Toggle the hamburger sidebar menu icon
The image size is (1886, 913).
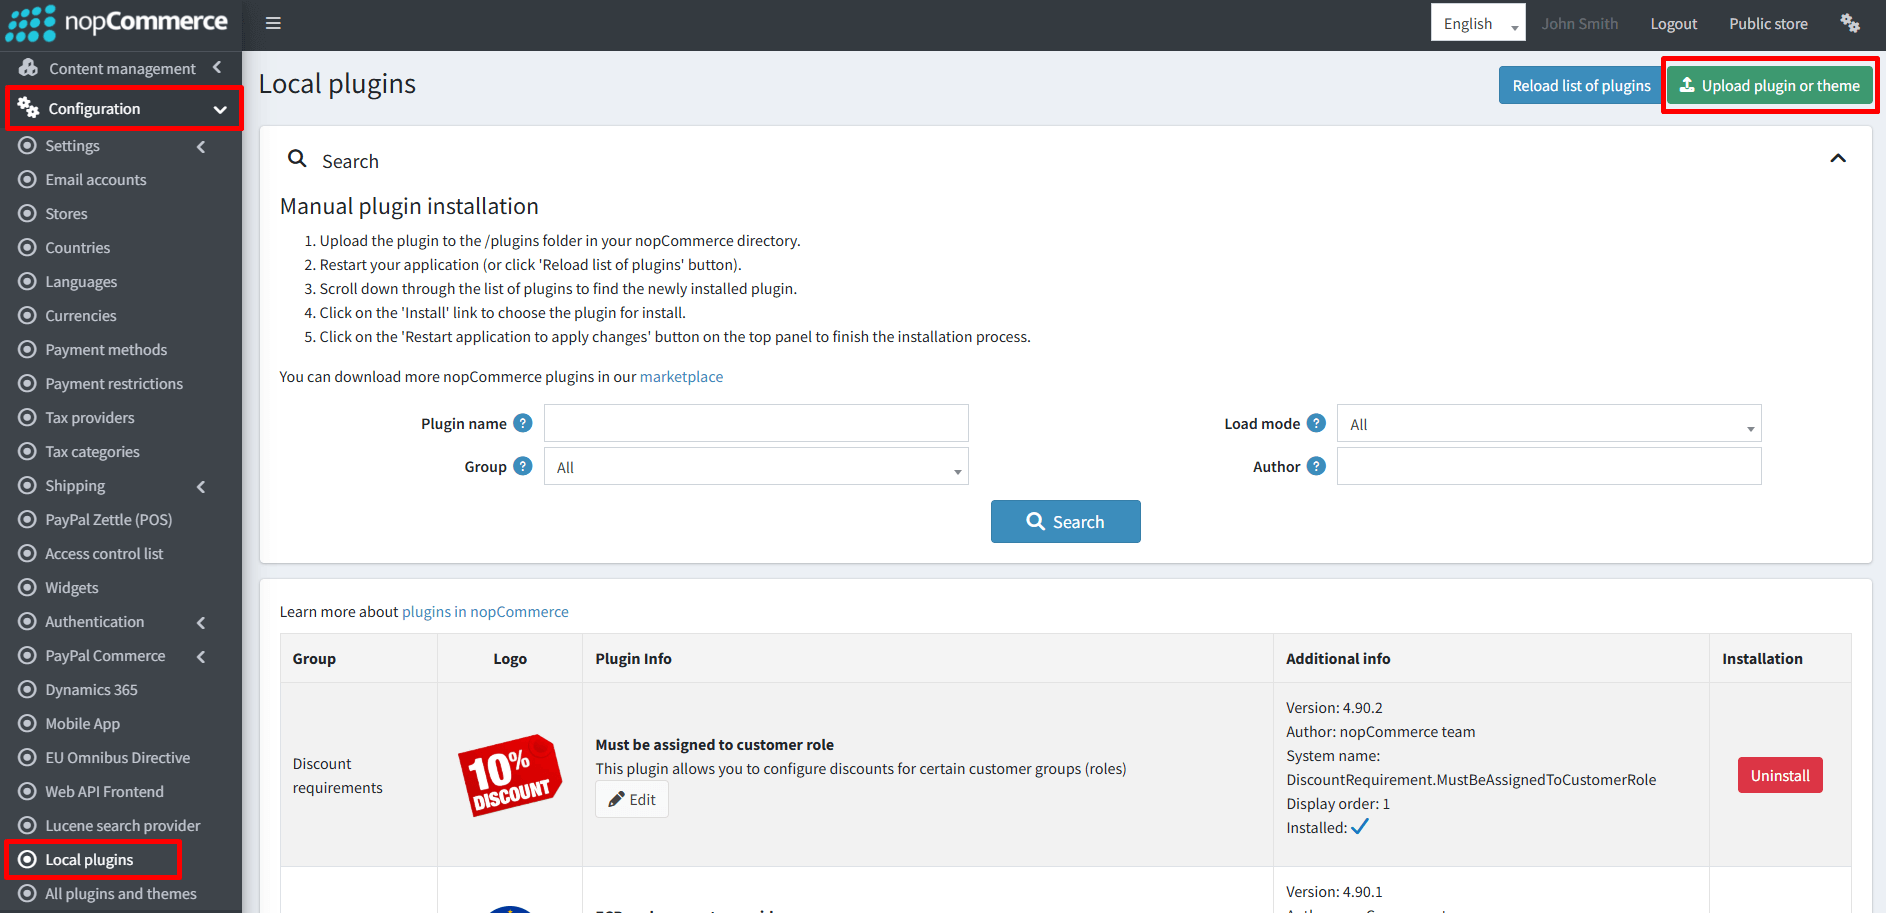pos(273,23)
